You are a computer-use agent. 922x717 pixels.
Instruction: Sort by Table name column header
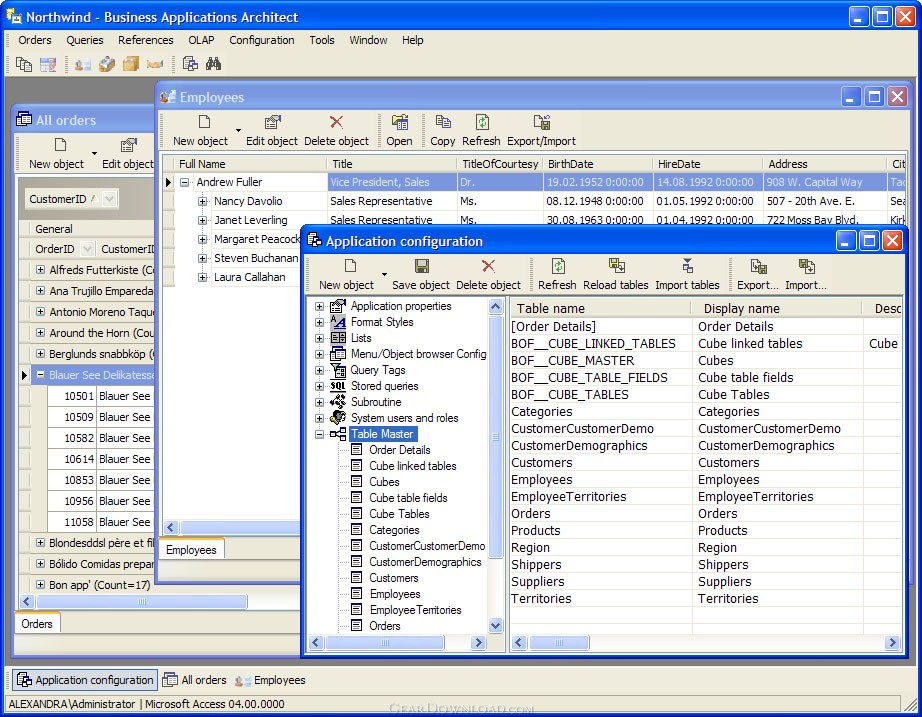[600, 308]
